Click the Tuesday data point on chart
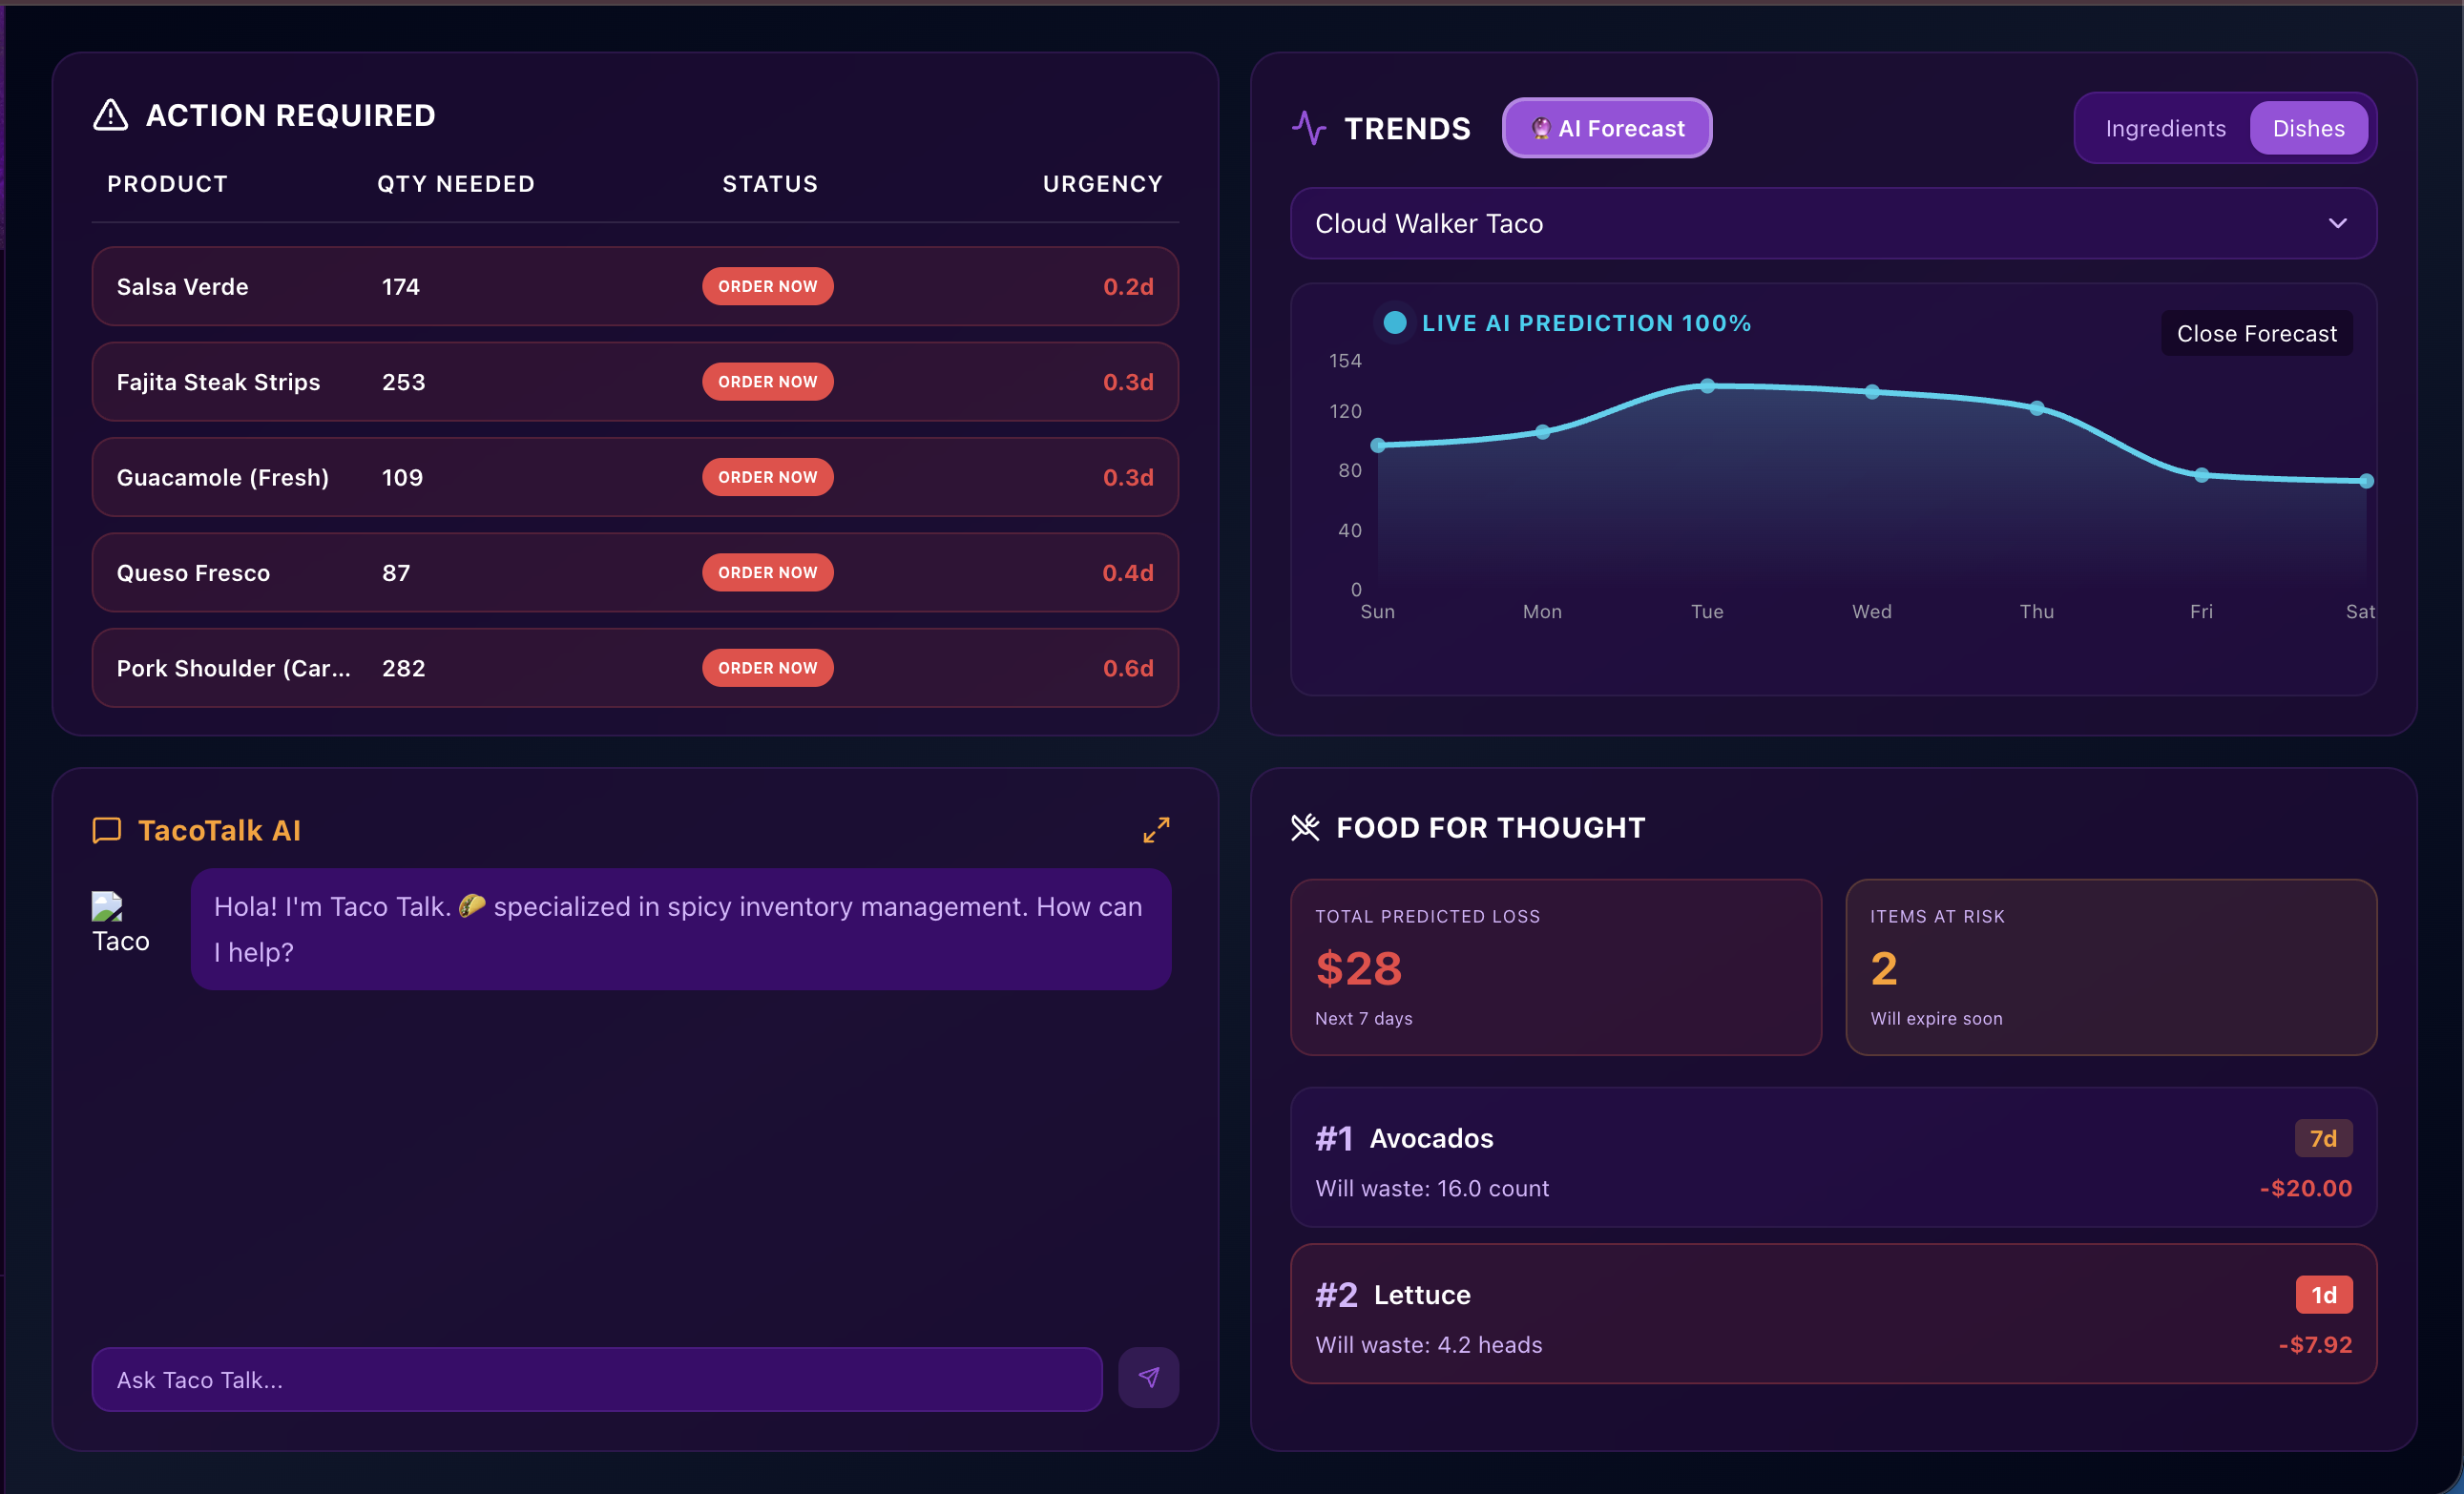The height and width of the screenshot is (1494, 2464). (1707, 386)
